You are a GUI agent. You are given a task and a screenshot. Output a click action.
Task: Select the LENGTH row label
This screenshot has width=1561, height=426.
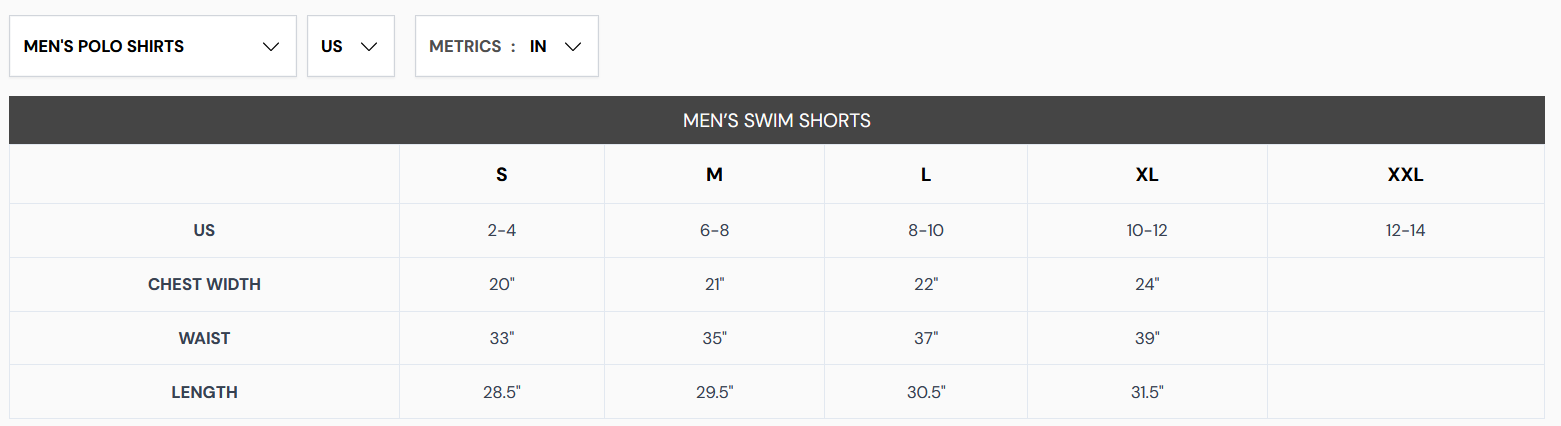(x=204, y=393)
